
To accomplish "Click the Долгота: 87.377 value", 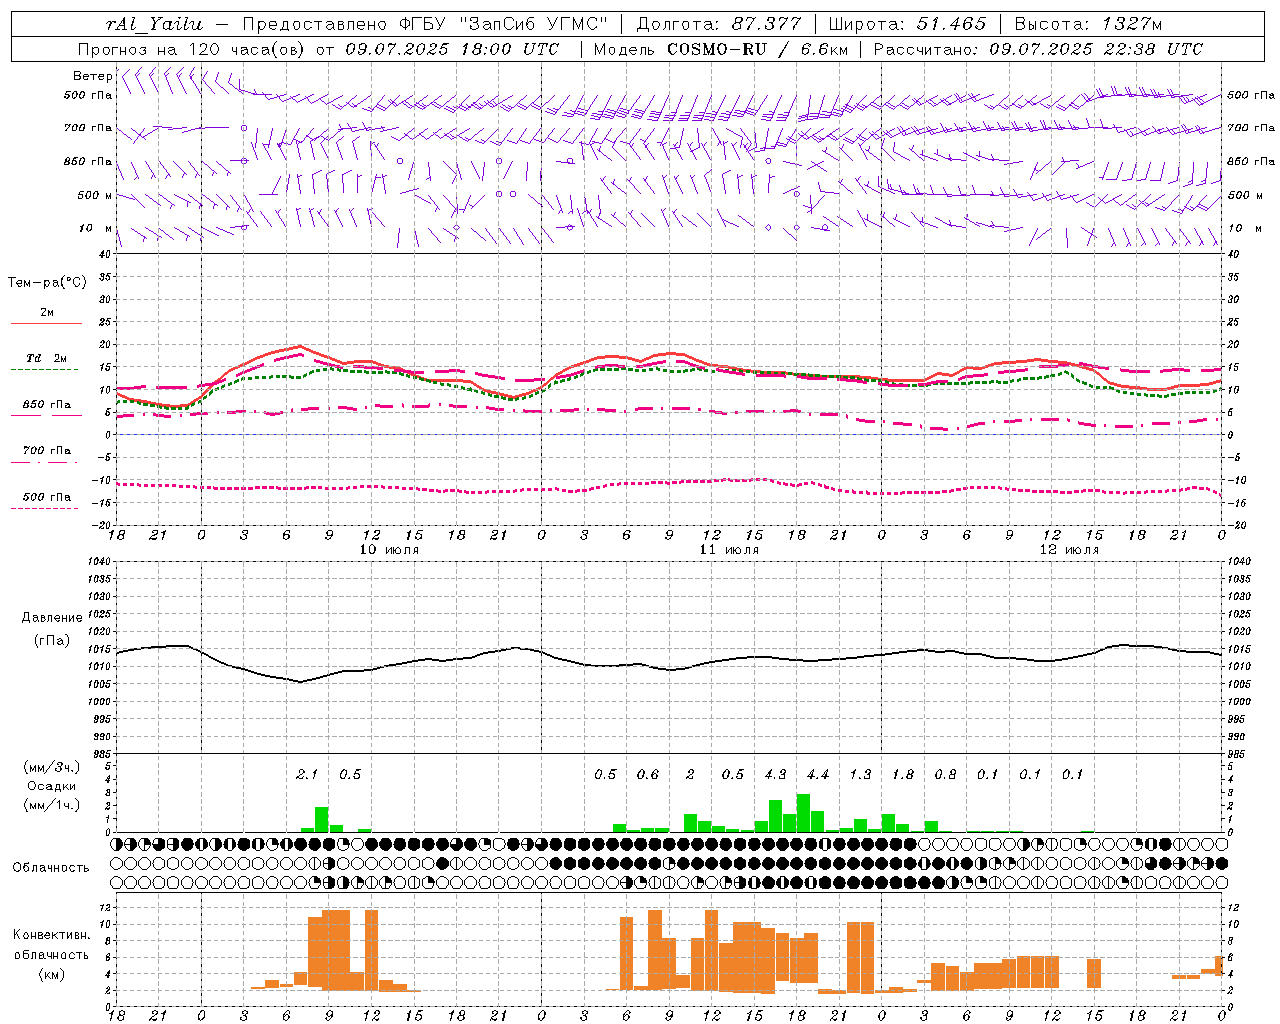I will tap(718, 24).
